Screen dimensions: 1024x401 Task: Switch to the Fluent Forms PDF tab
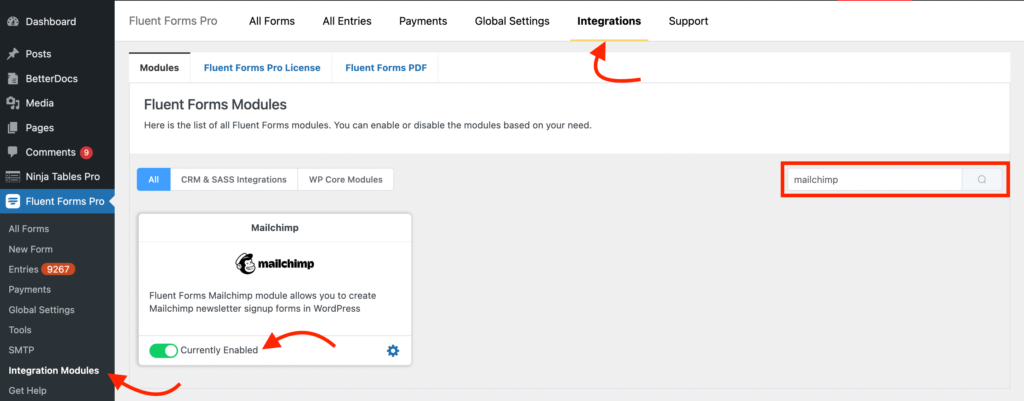(385, 68)
